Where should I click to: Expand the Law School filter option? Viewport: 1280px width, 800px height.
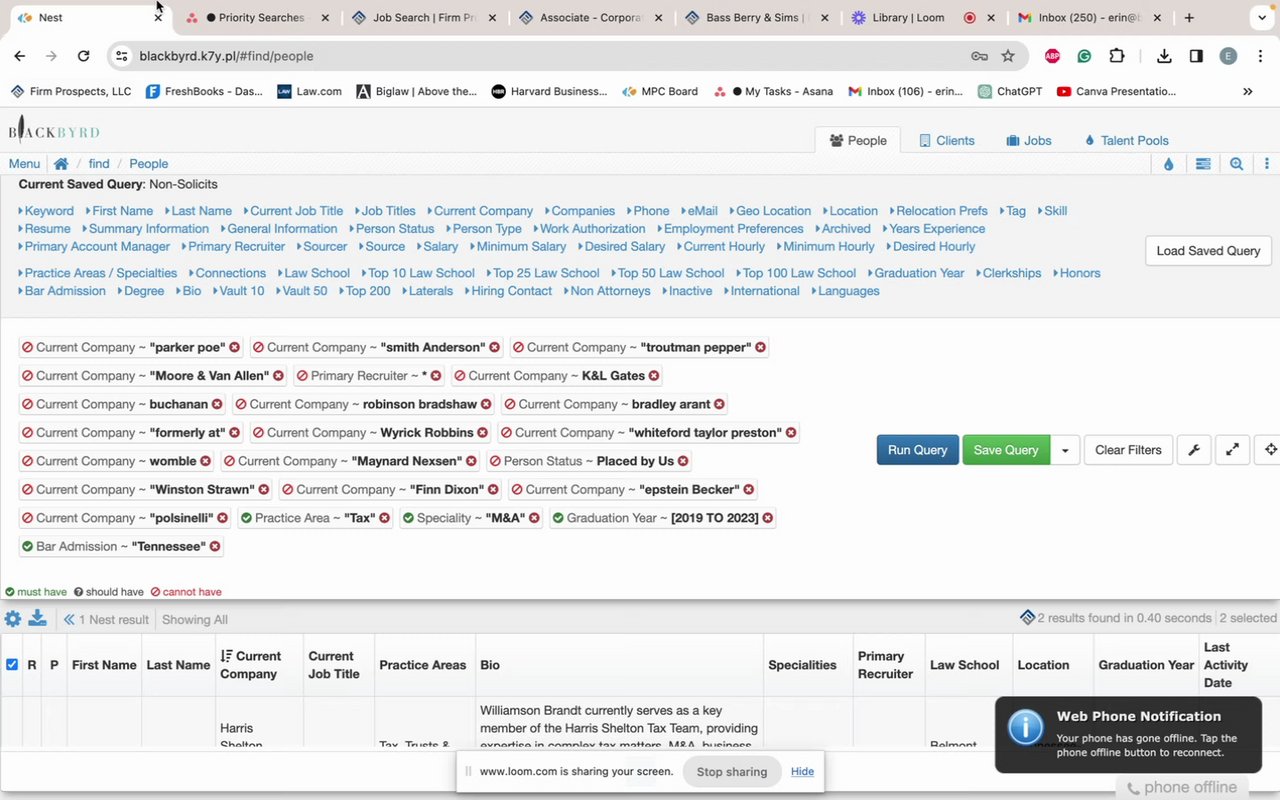pos(314,273)
